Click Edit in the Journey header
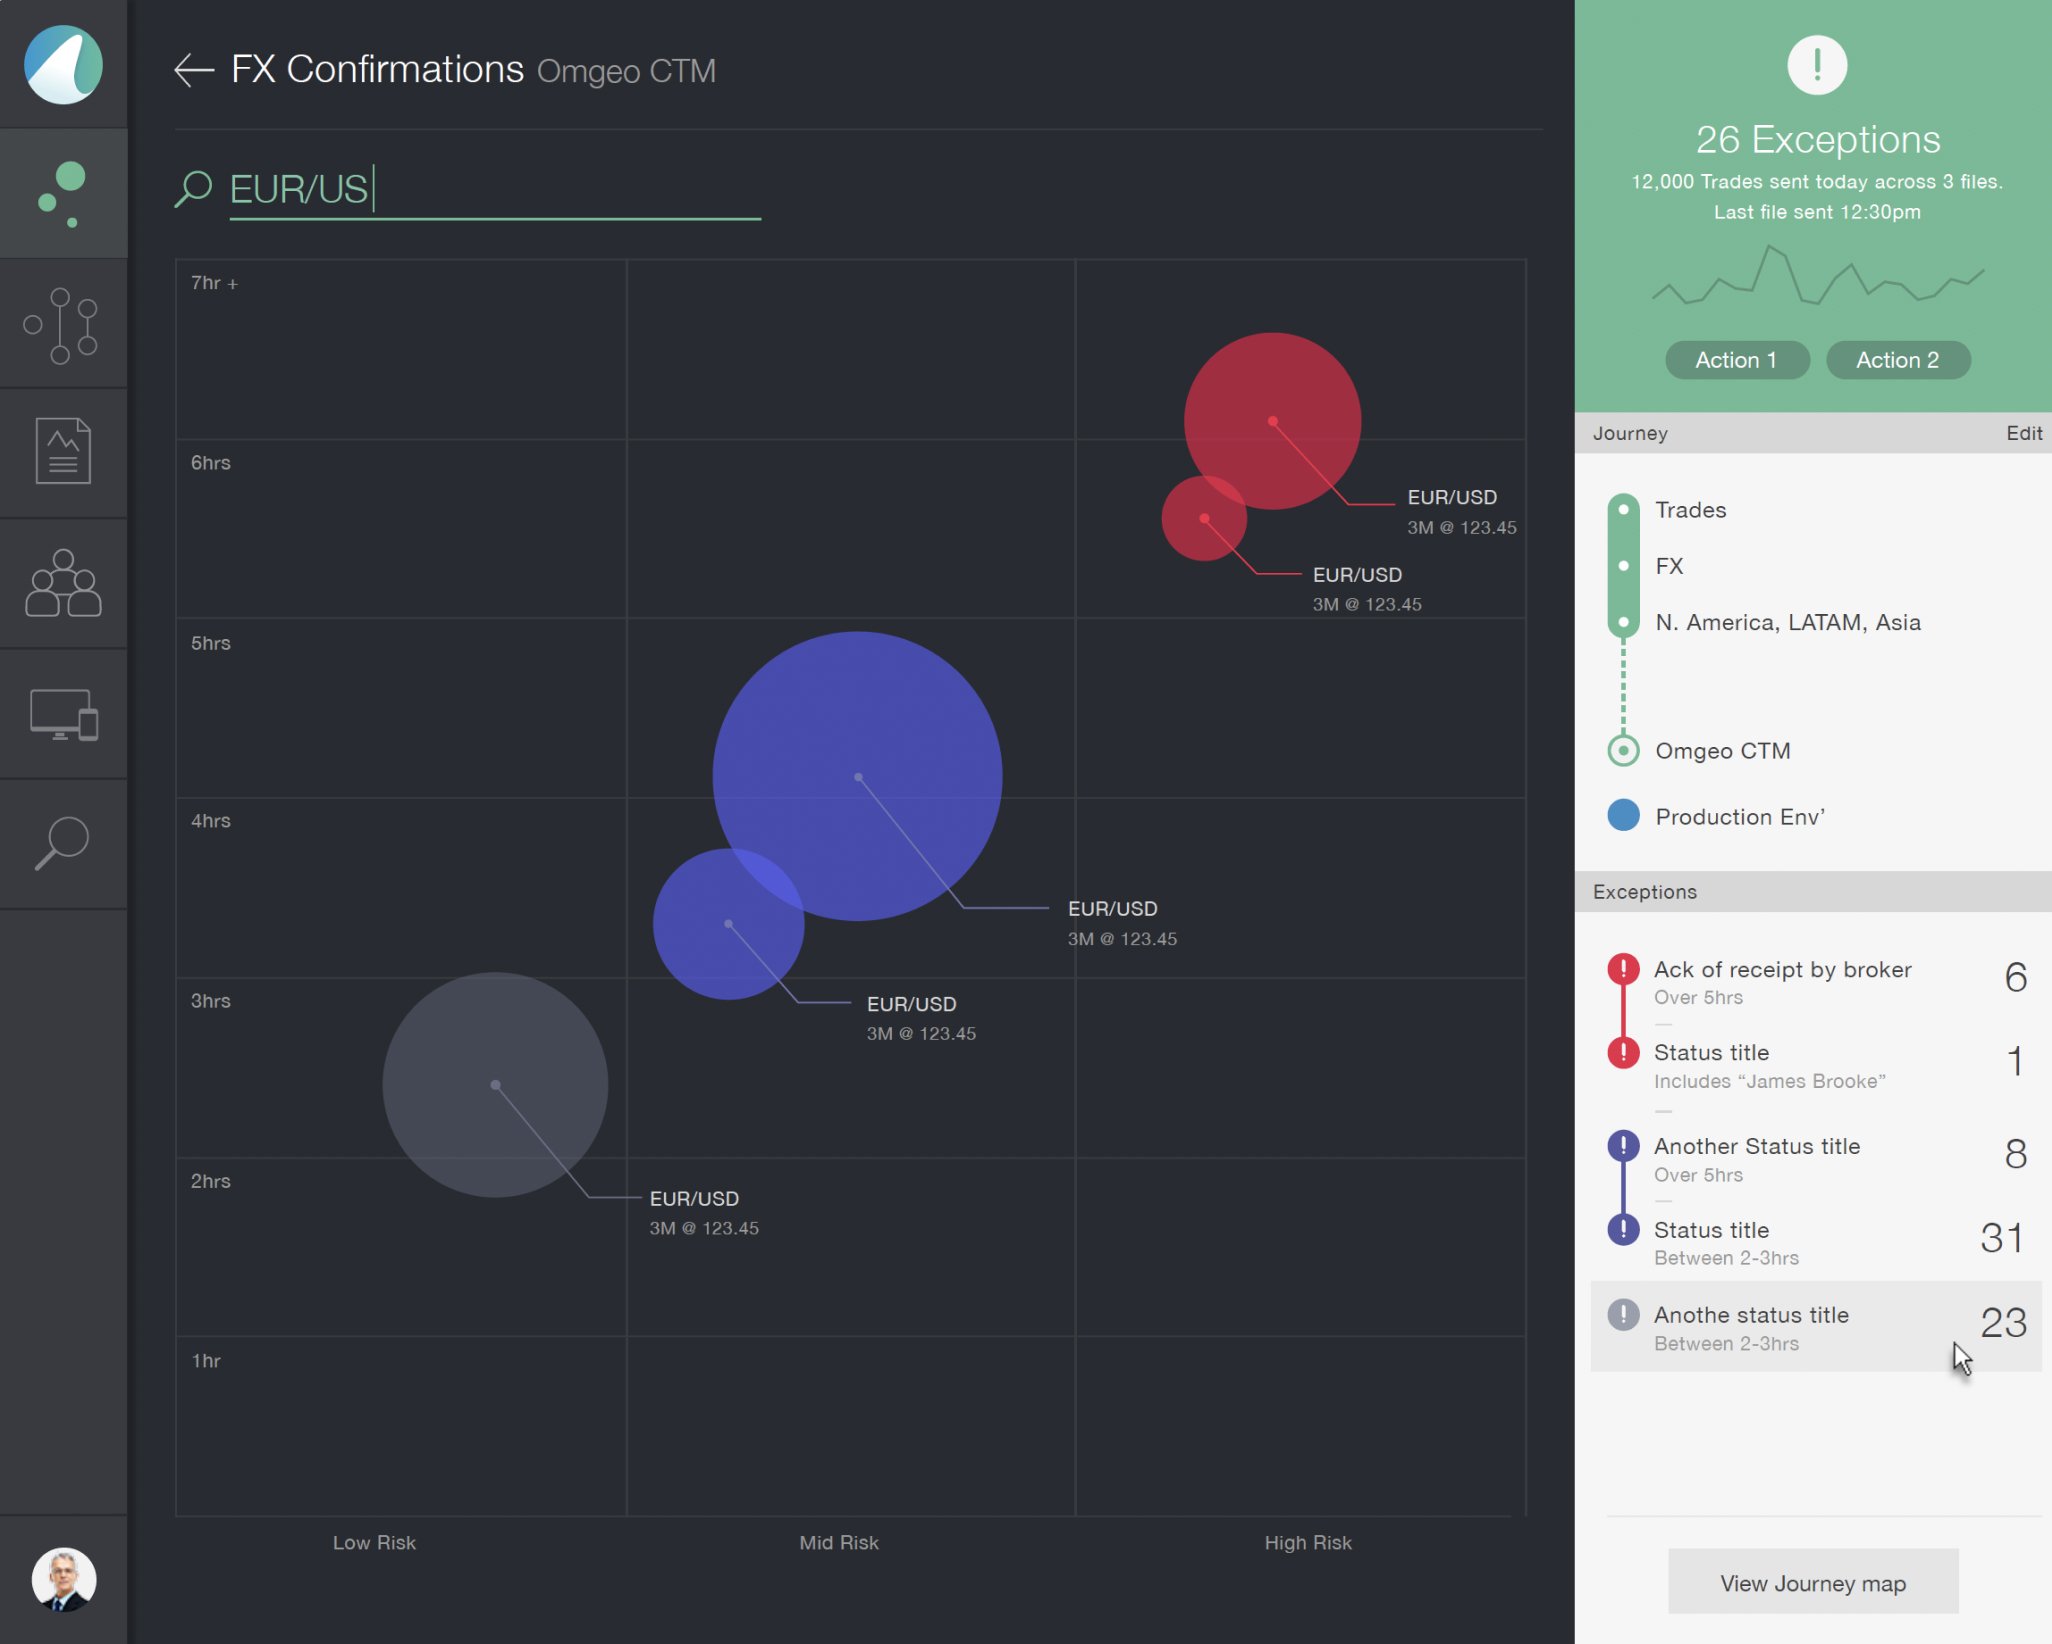 pyautogui.click(x=2023, y=433)
